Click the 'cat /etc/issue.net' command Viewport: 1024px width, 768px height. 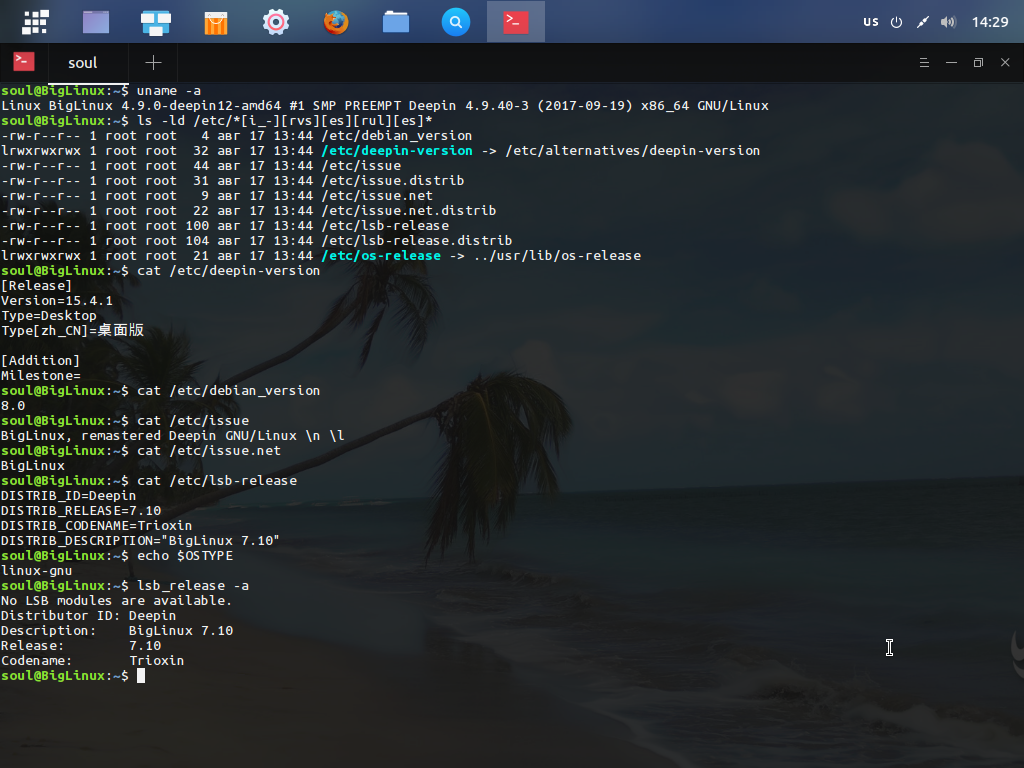tap(209, 451)
